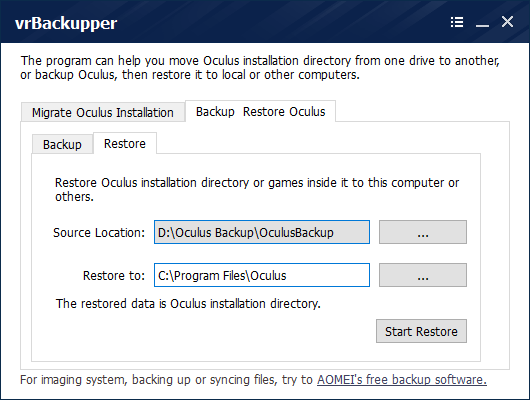Focus the Source Location path field
The image size is (530, 400).
pos(262,232)
